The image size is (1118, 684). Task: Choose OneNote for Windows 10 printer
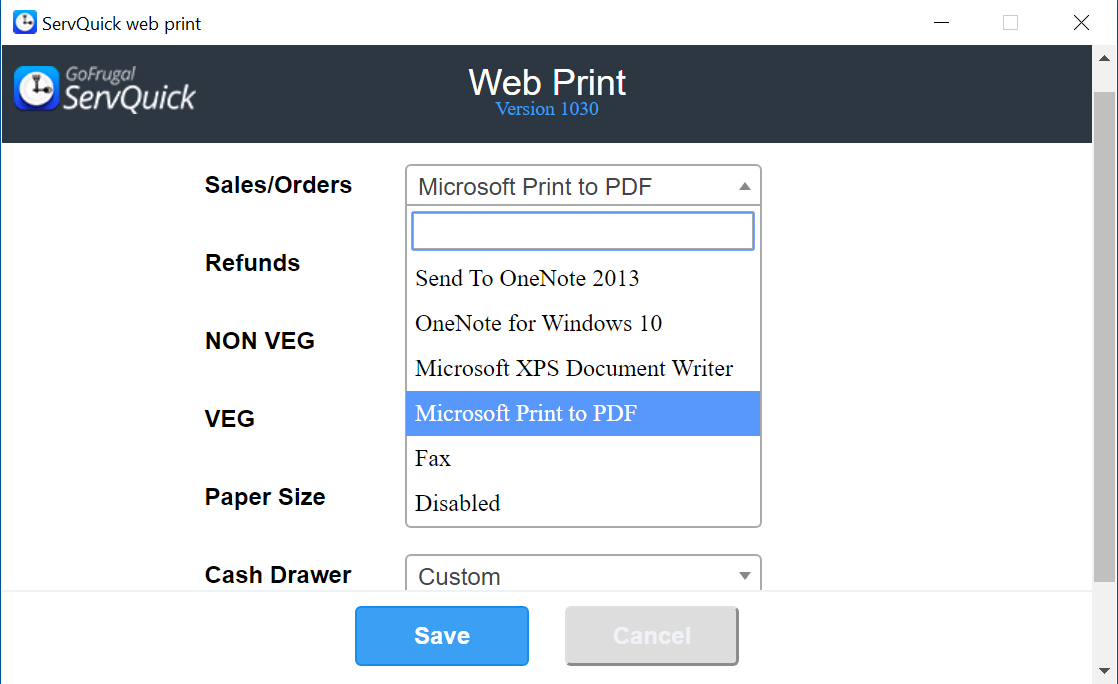point(538,323)
